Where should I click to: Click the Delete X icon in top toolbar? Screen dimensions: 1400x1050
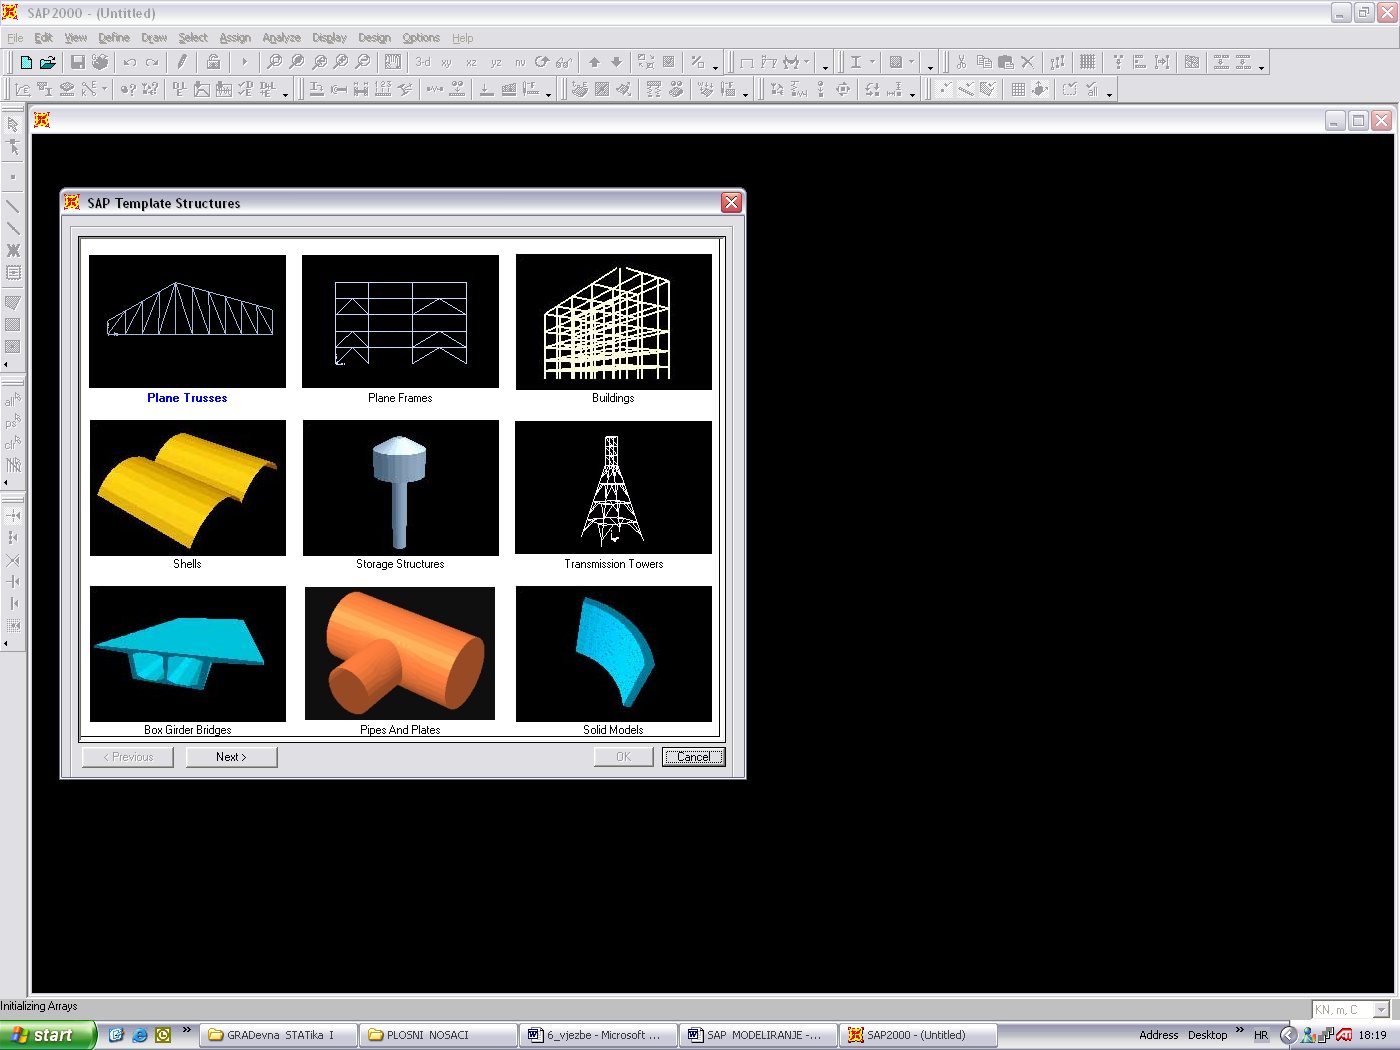[x=1027, y=62]
